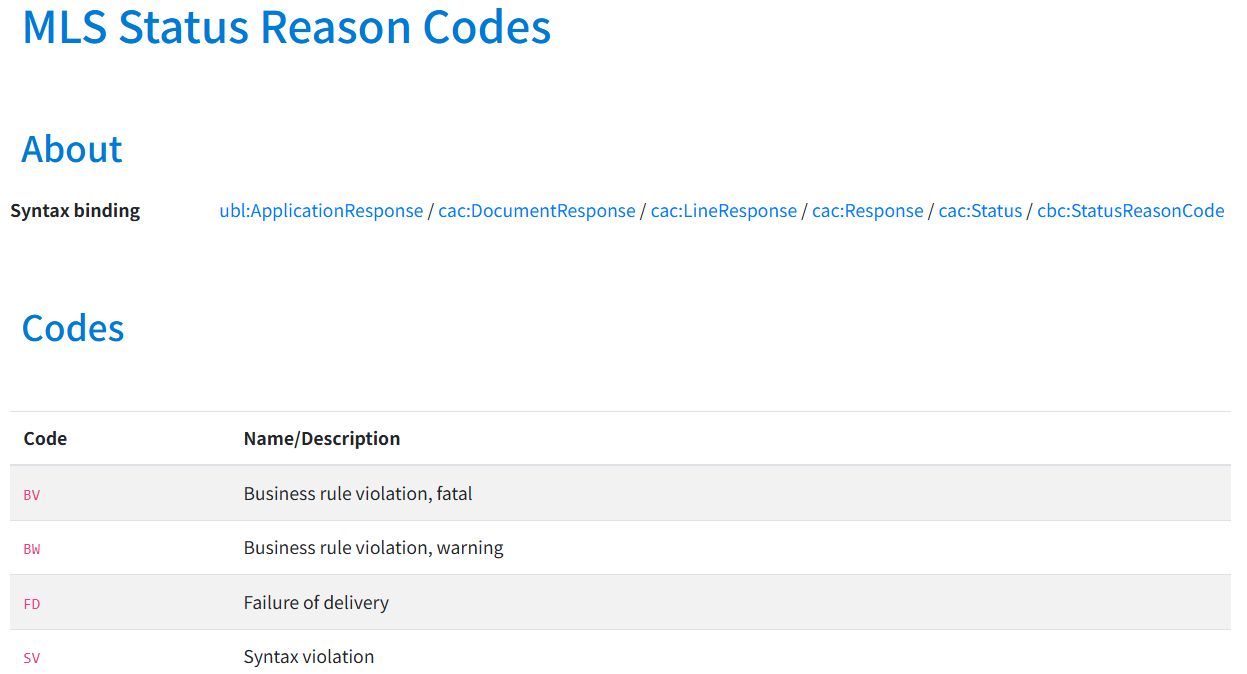
Task: Select the FD code cell
Action: [x=32, y=604]
